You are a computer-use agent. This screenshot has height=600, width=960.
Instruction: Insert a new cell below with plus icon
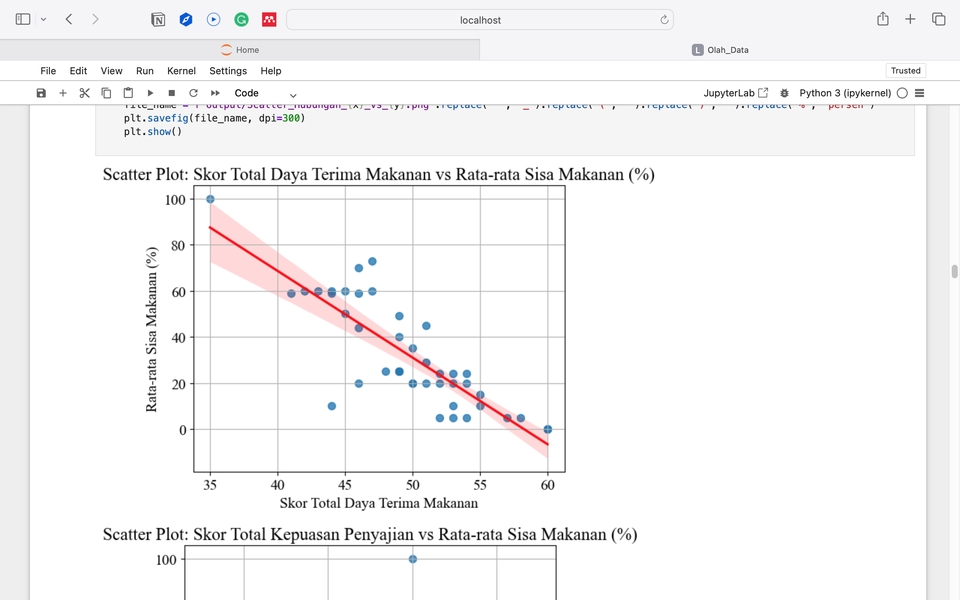point(63,93)
